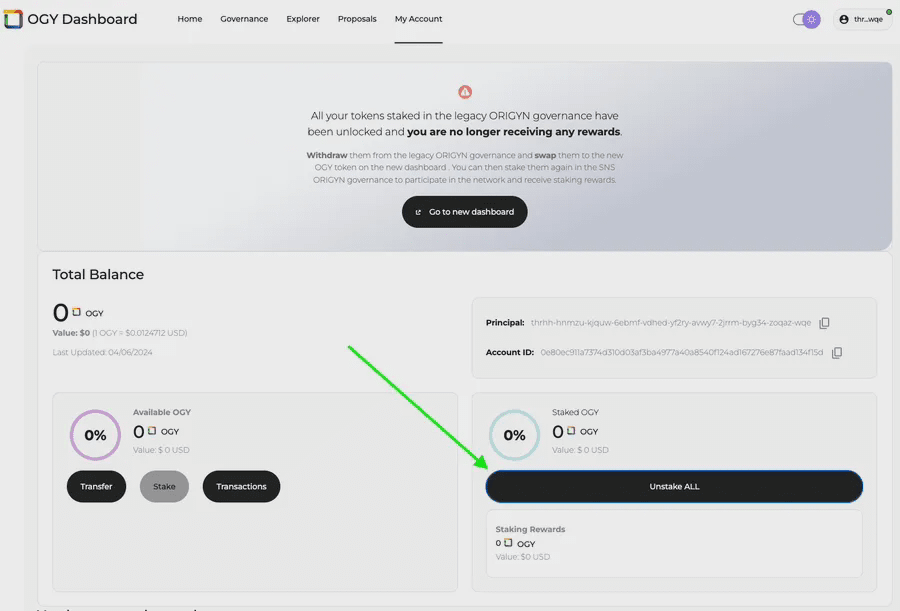The width and height of the screenshot is (900, 611).
Task: Click the Unstake ALL button
Action: coord(674,486)
